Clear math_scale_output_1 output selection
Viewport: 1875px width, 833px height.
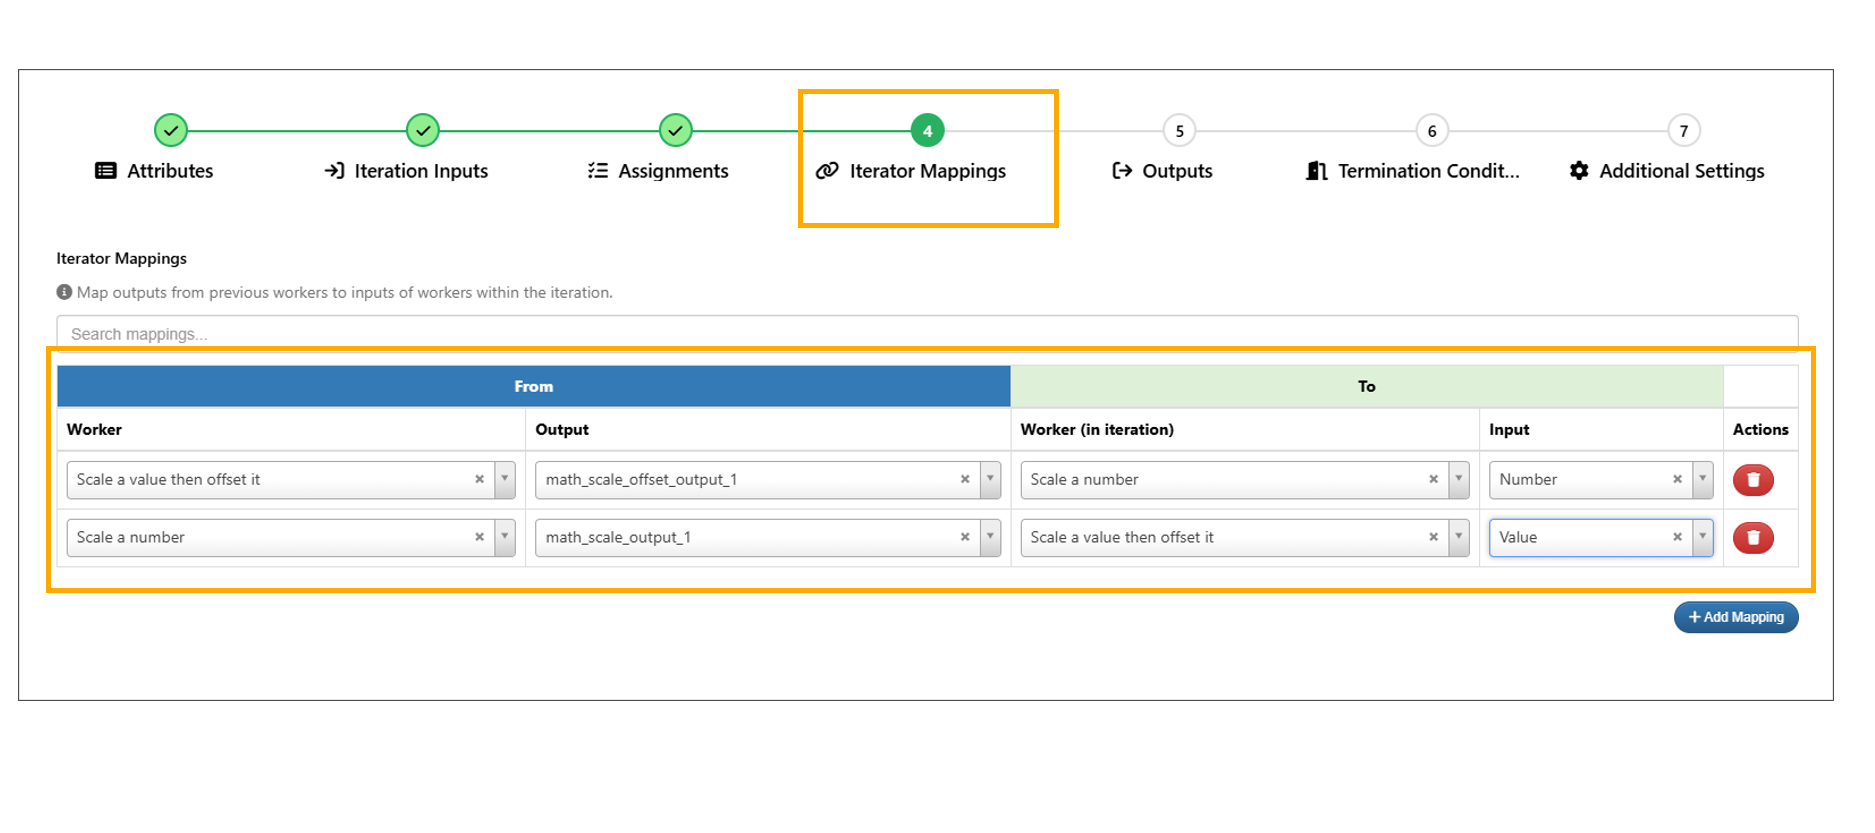click(965, 538)
